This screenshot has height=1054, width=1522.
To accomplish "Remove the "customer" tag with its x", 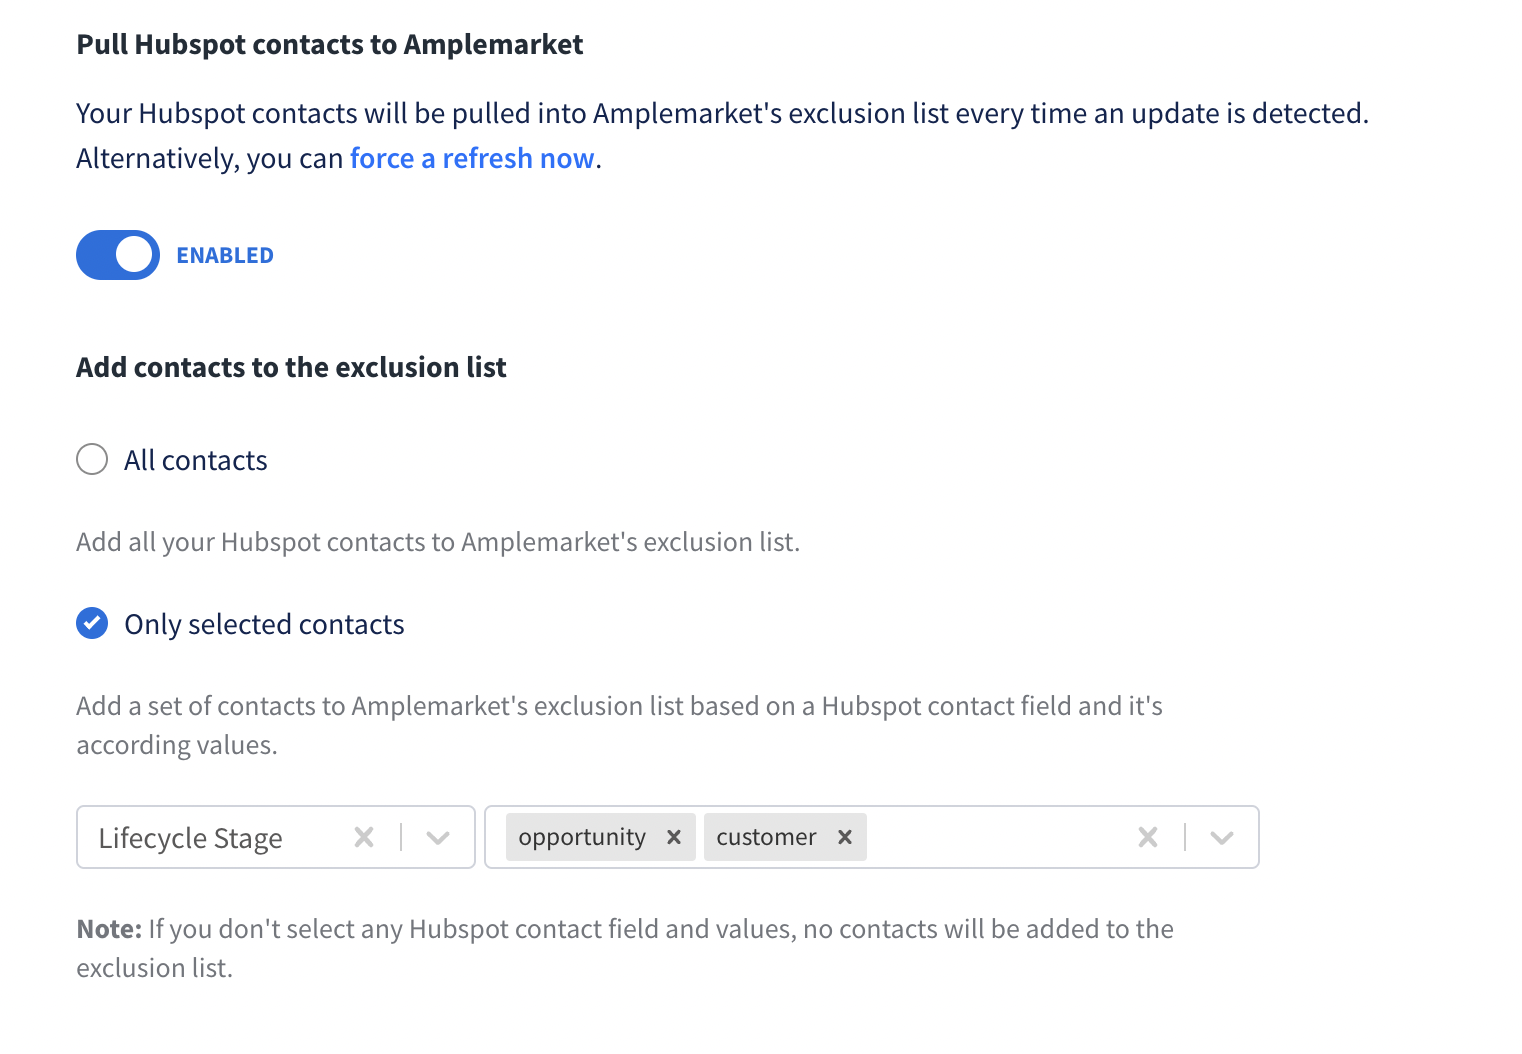I will coord(845,837).
